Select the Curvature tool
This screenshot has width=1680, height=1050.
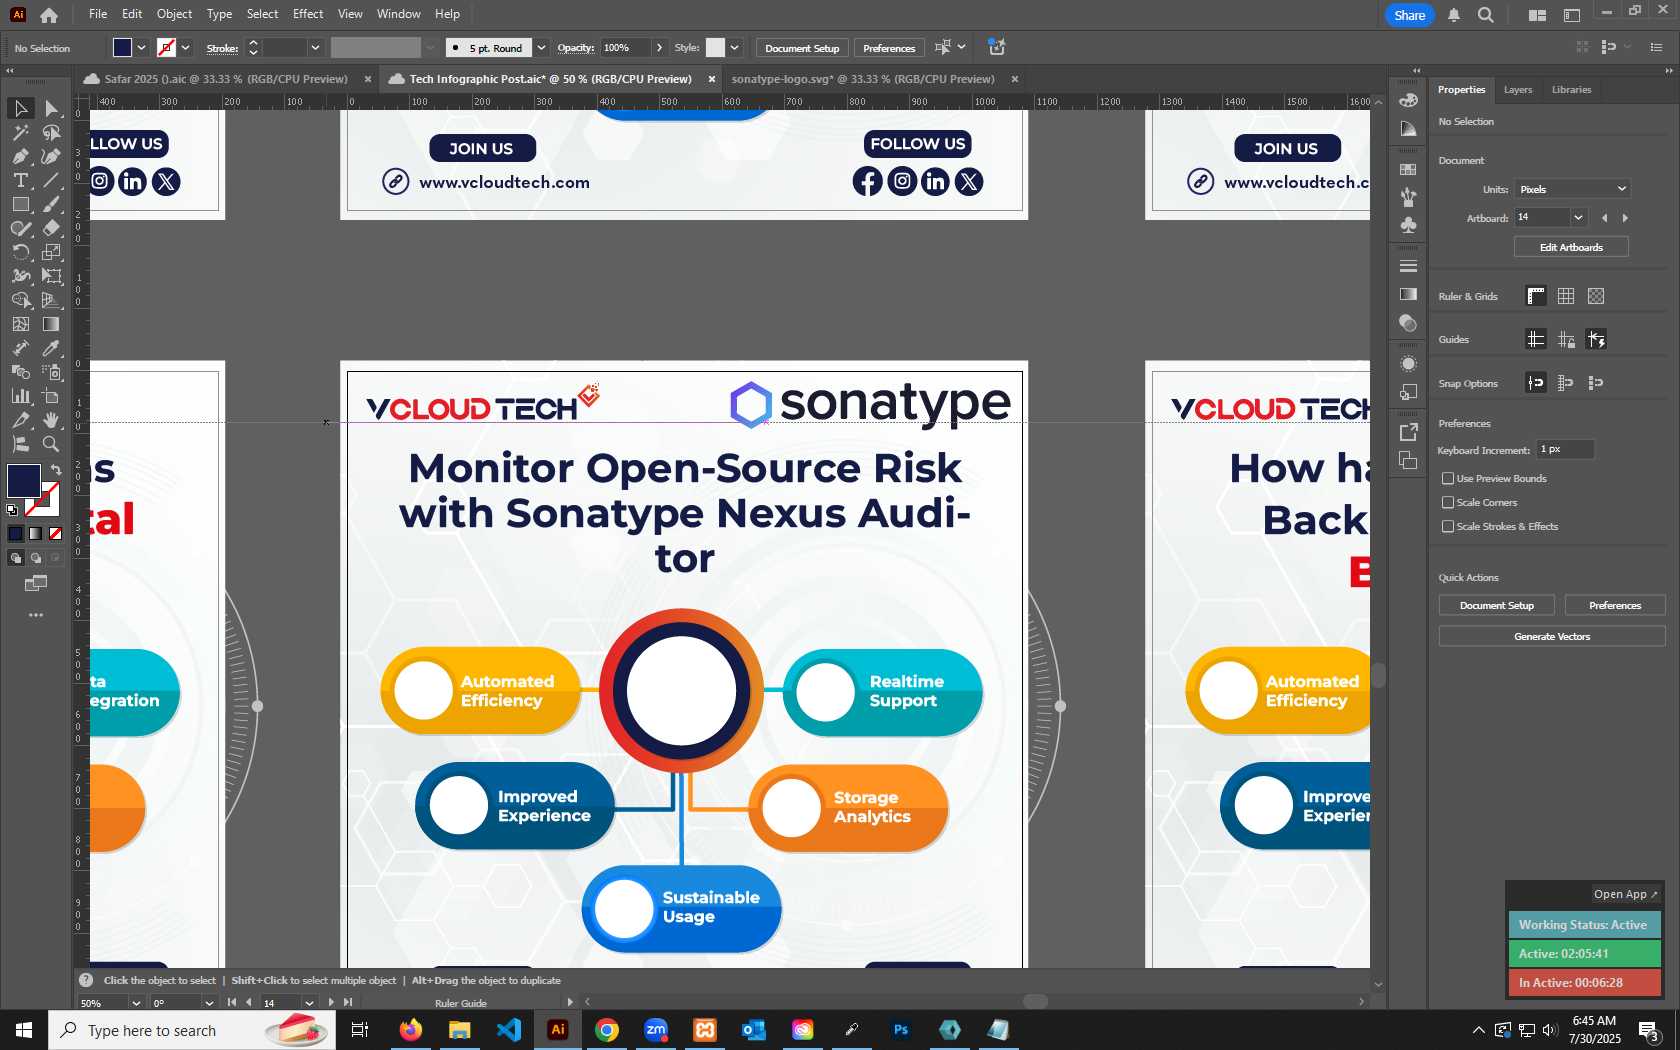click(52, 156)
